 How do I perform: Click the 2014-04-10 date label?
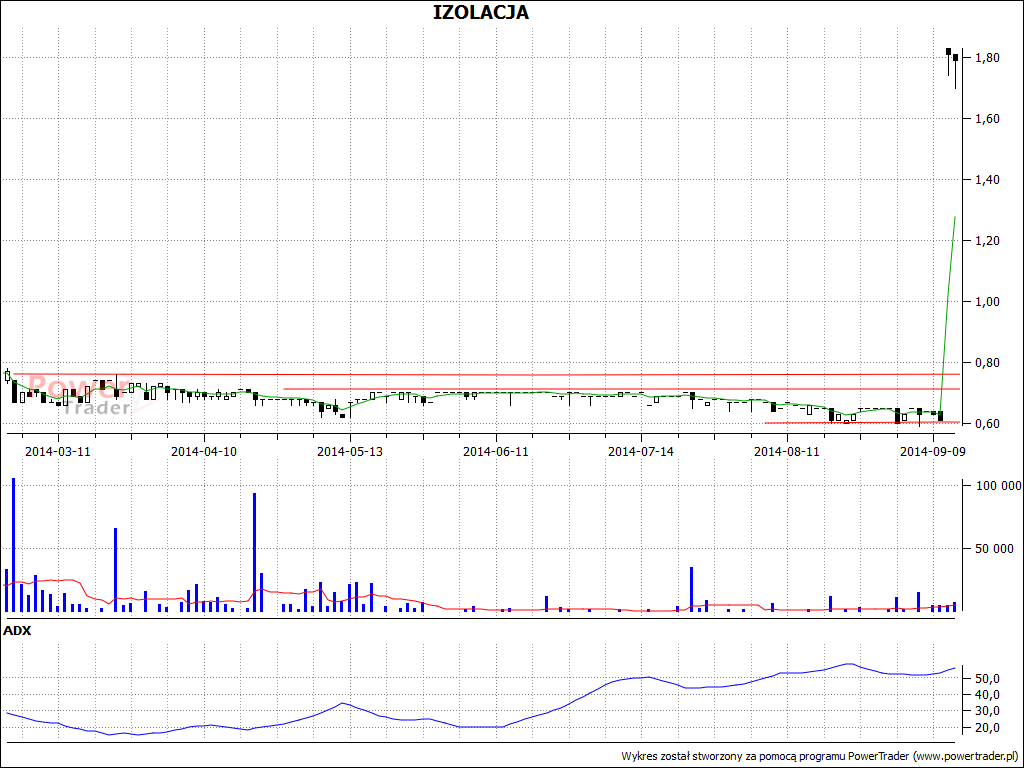[204, 451]
